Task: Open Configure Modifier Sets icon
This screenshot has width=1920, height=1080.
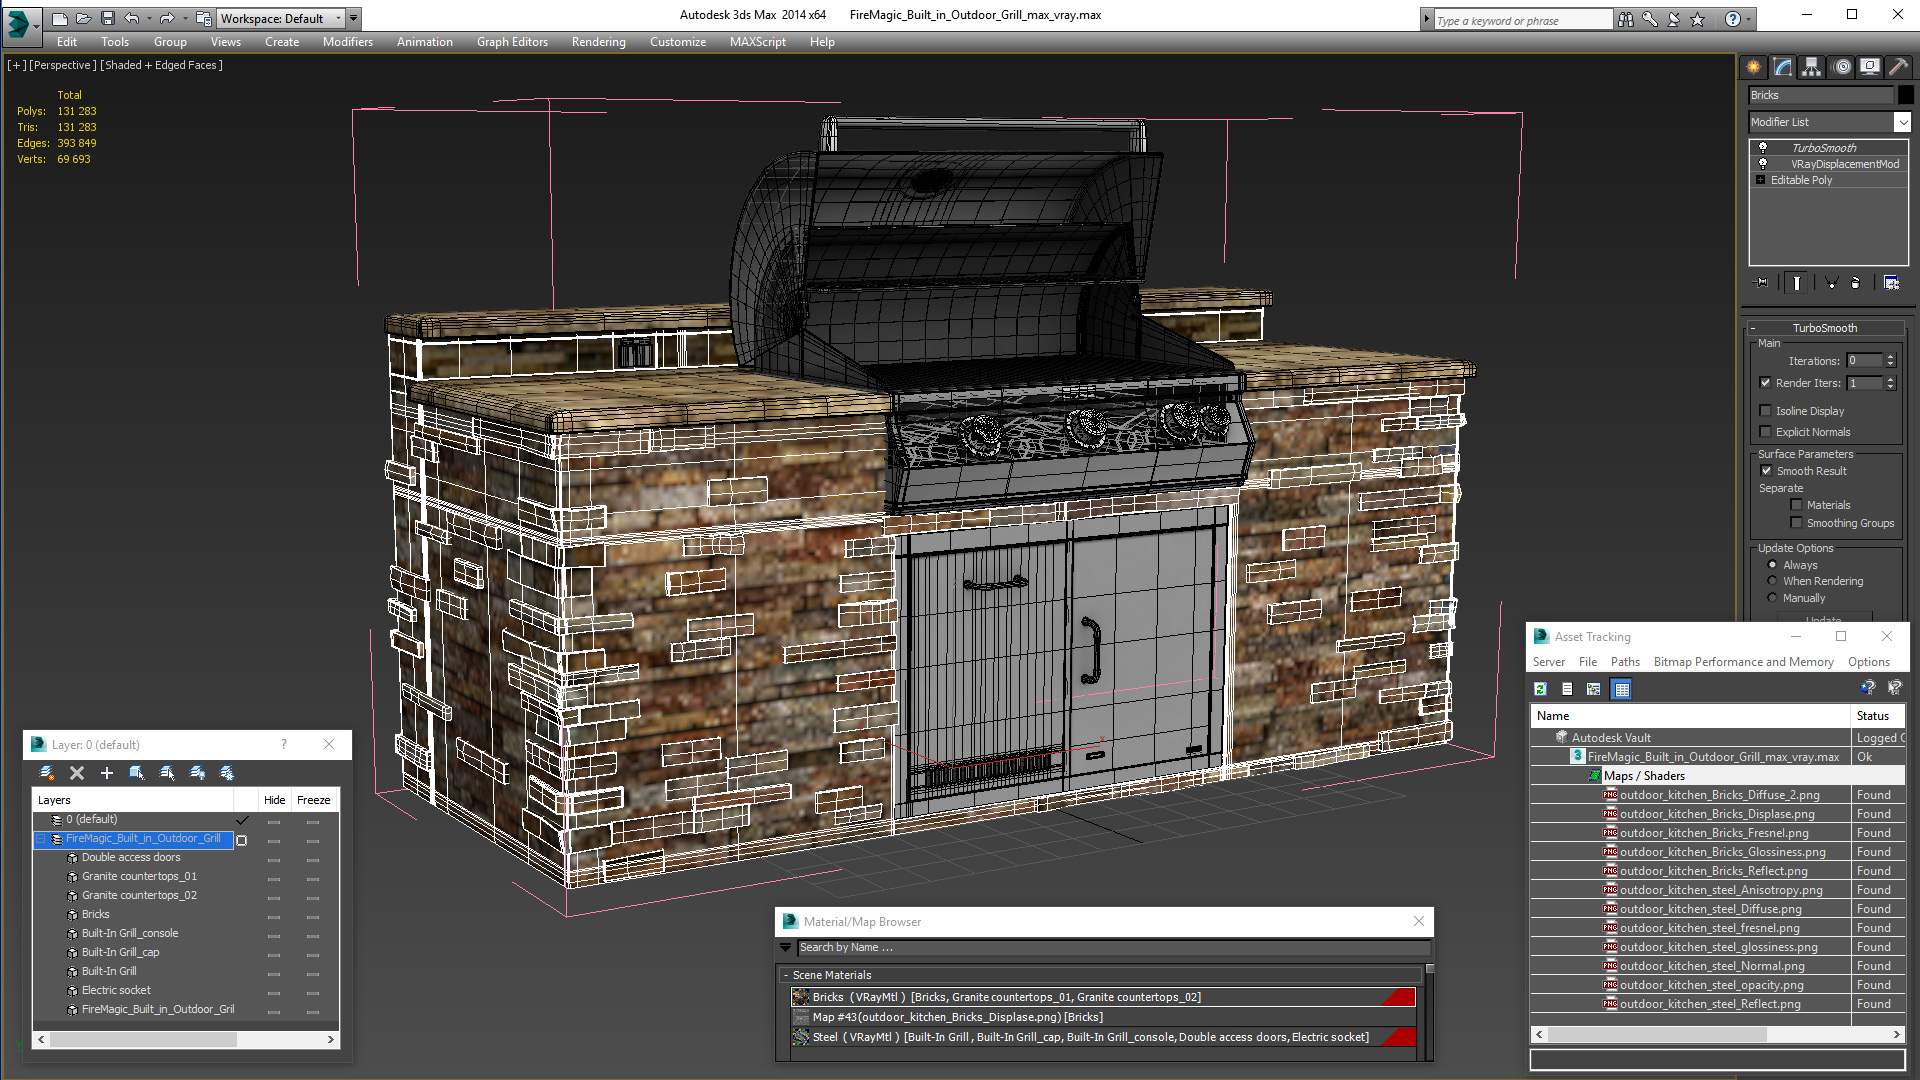Action: tap(1892, 283)
